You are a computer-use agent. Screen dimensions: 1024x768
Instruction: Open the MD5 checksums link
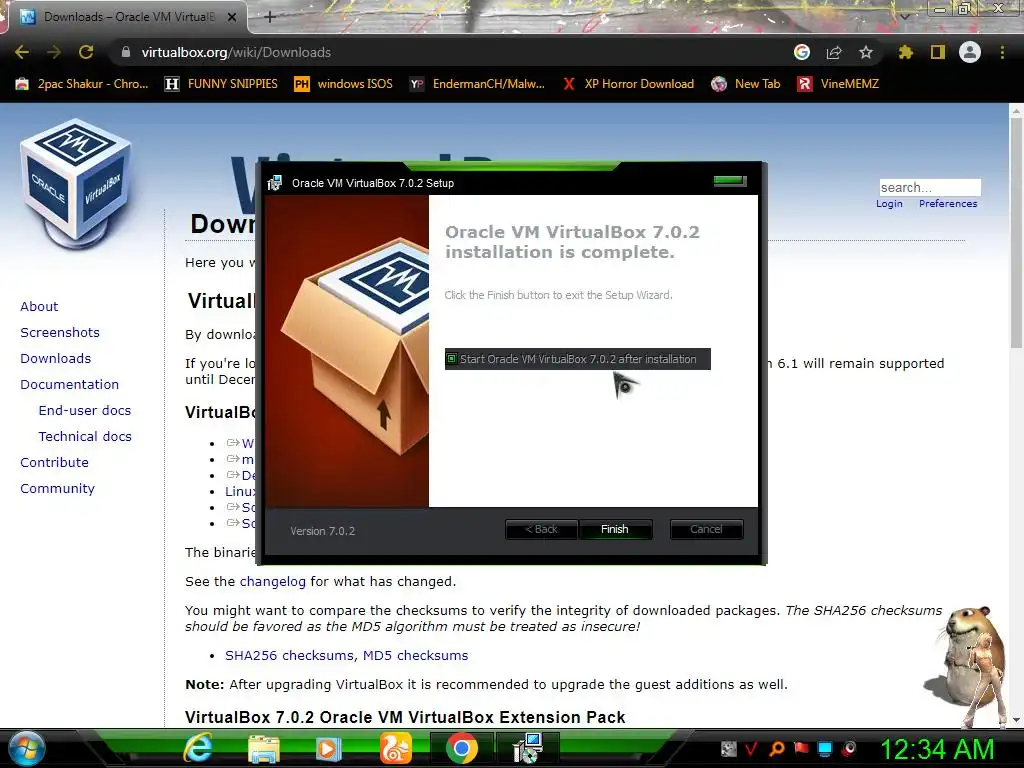pyautogui.click(x=415, y=655)
